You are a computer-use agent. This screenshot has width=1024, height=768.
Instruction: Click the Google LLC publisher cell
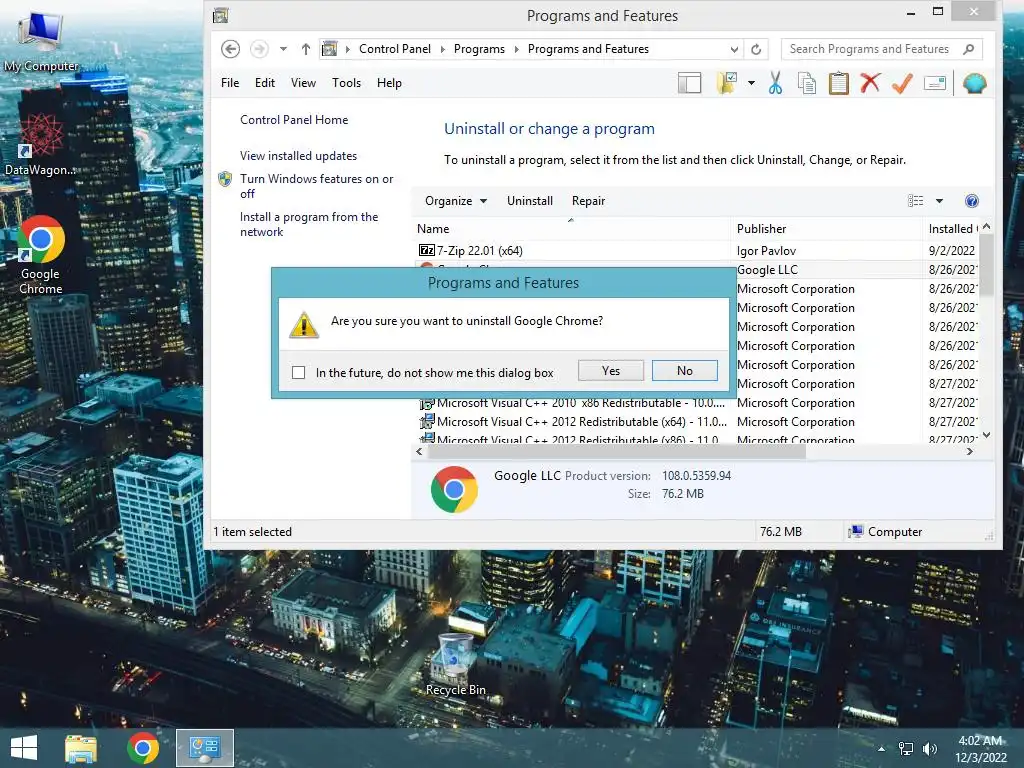point(767,270)
